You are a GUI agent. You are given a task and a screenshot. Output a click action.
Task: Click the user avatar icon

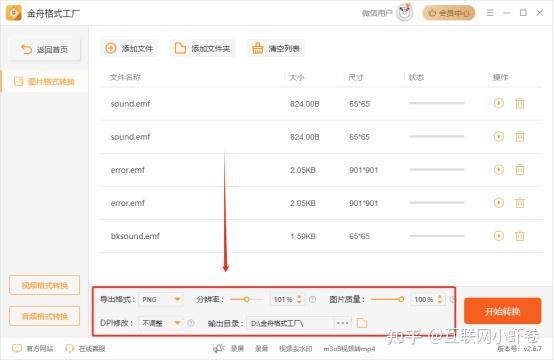[405, 13]
